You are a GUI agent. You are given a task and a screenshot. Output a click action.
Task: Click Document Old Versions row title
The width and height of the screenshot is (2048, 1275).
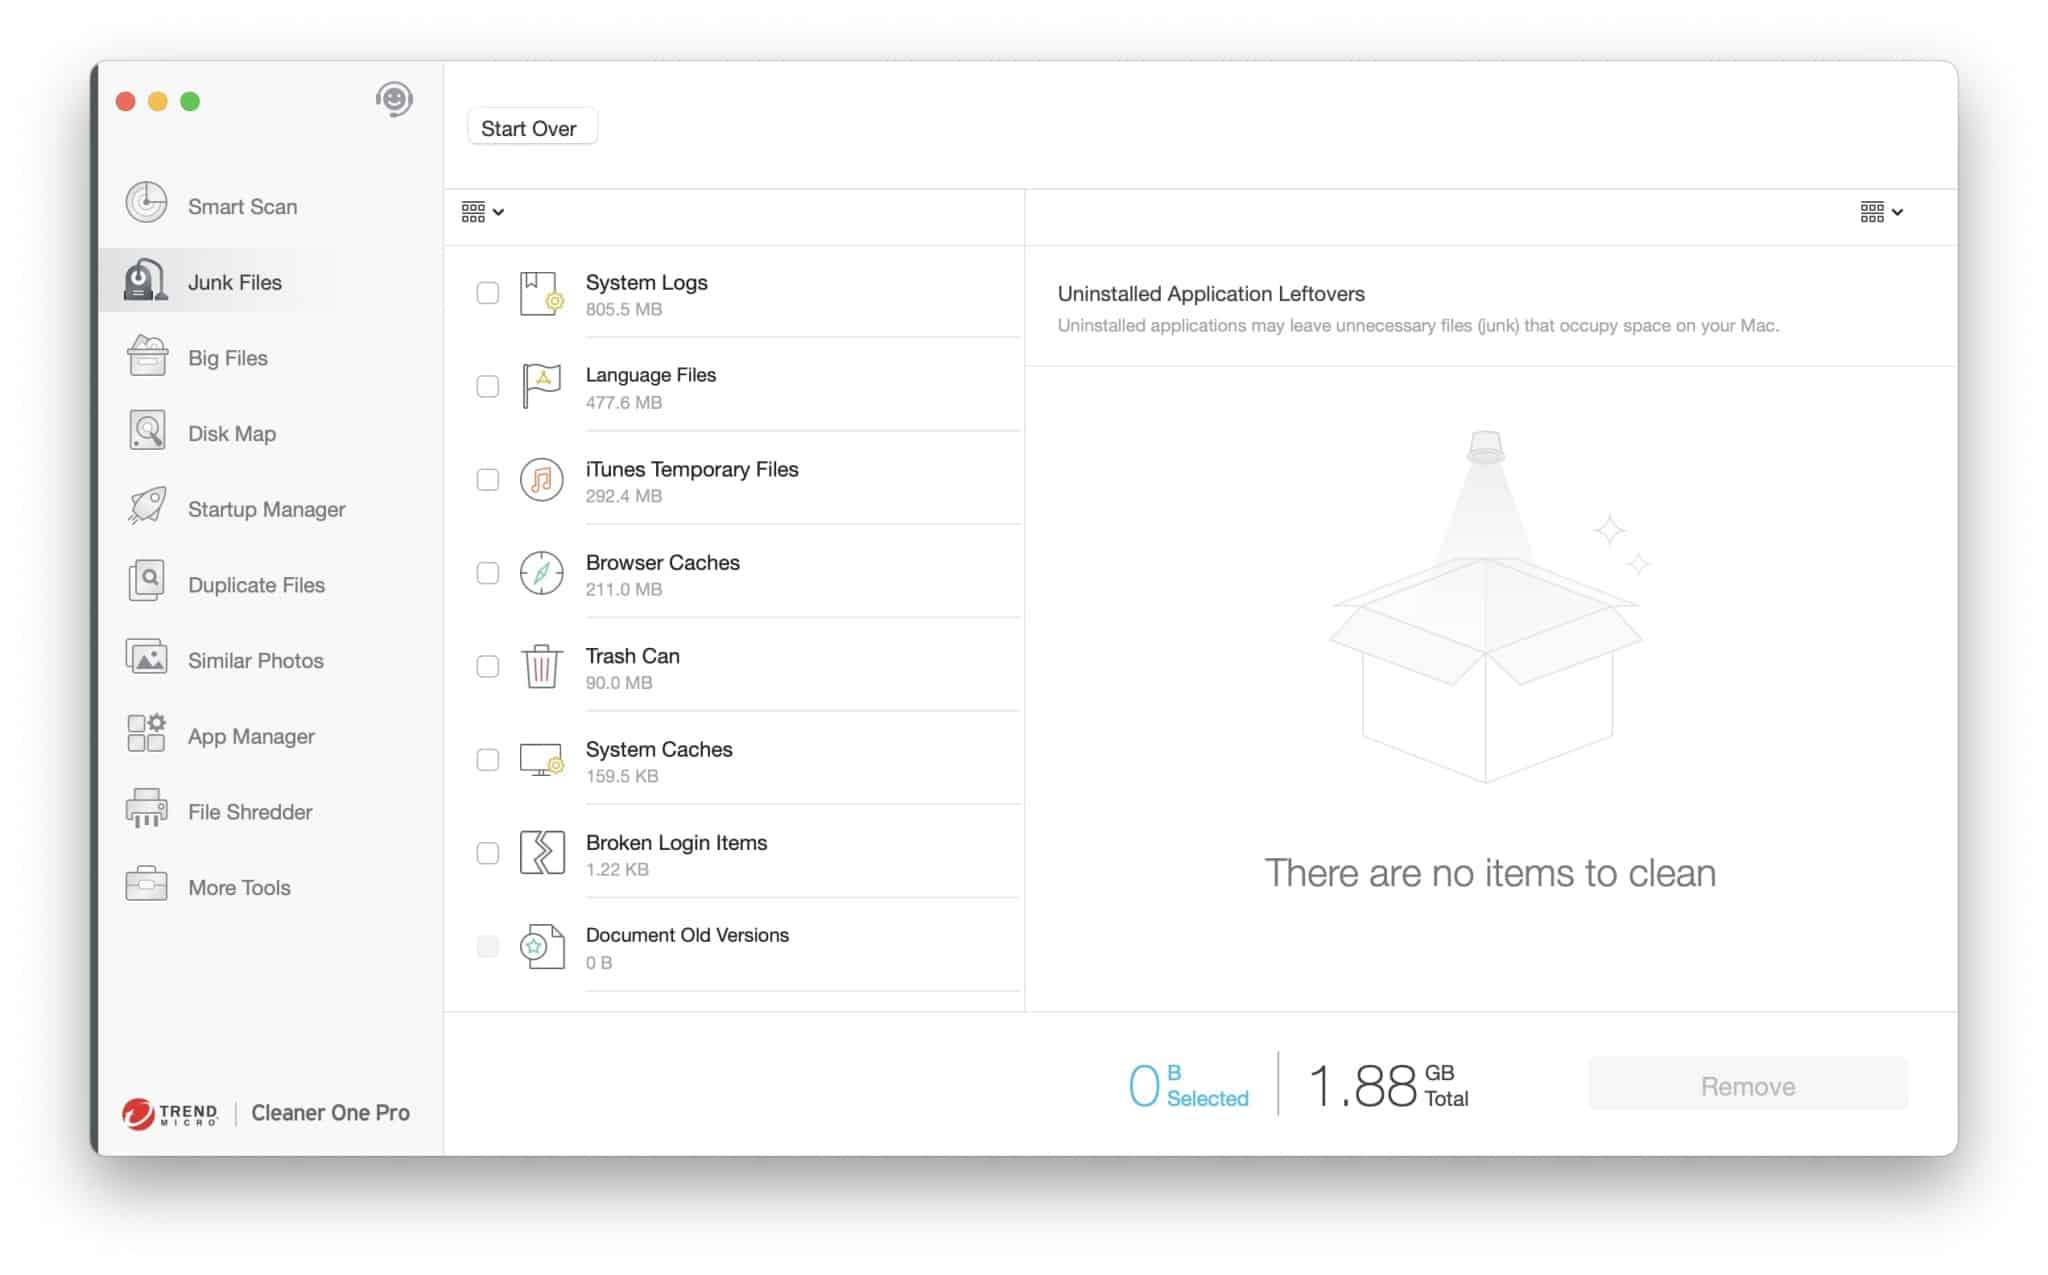687,935
